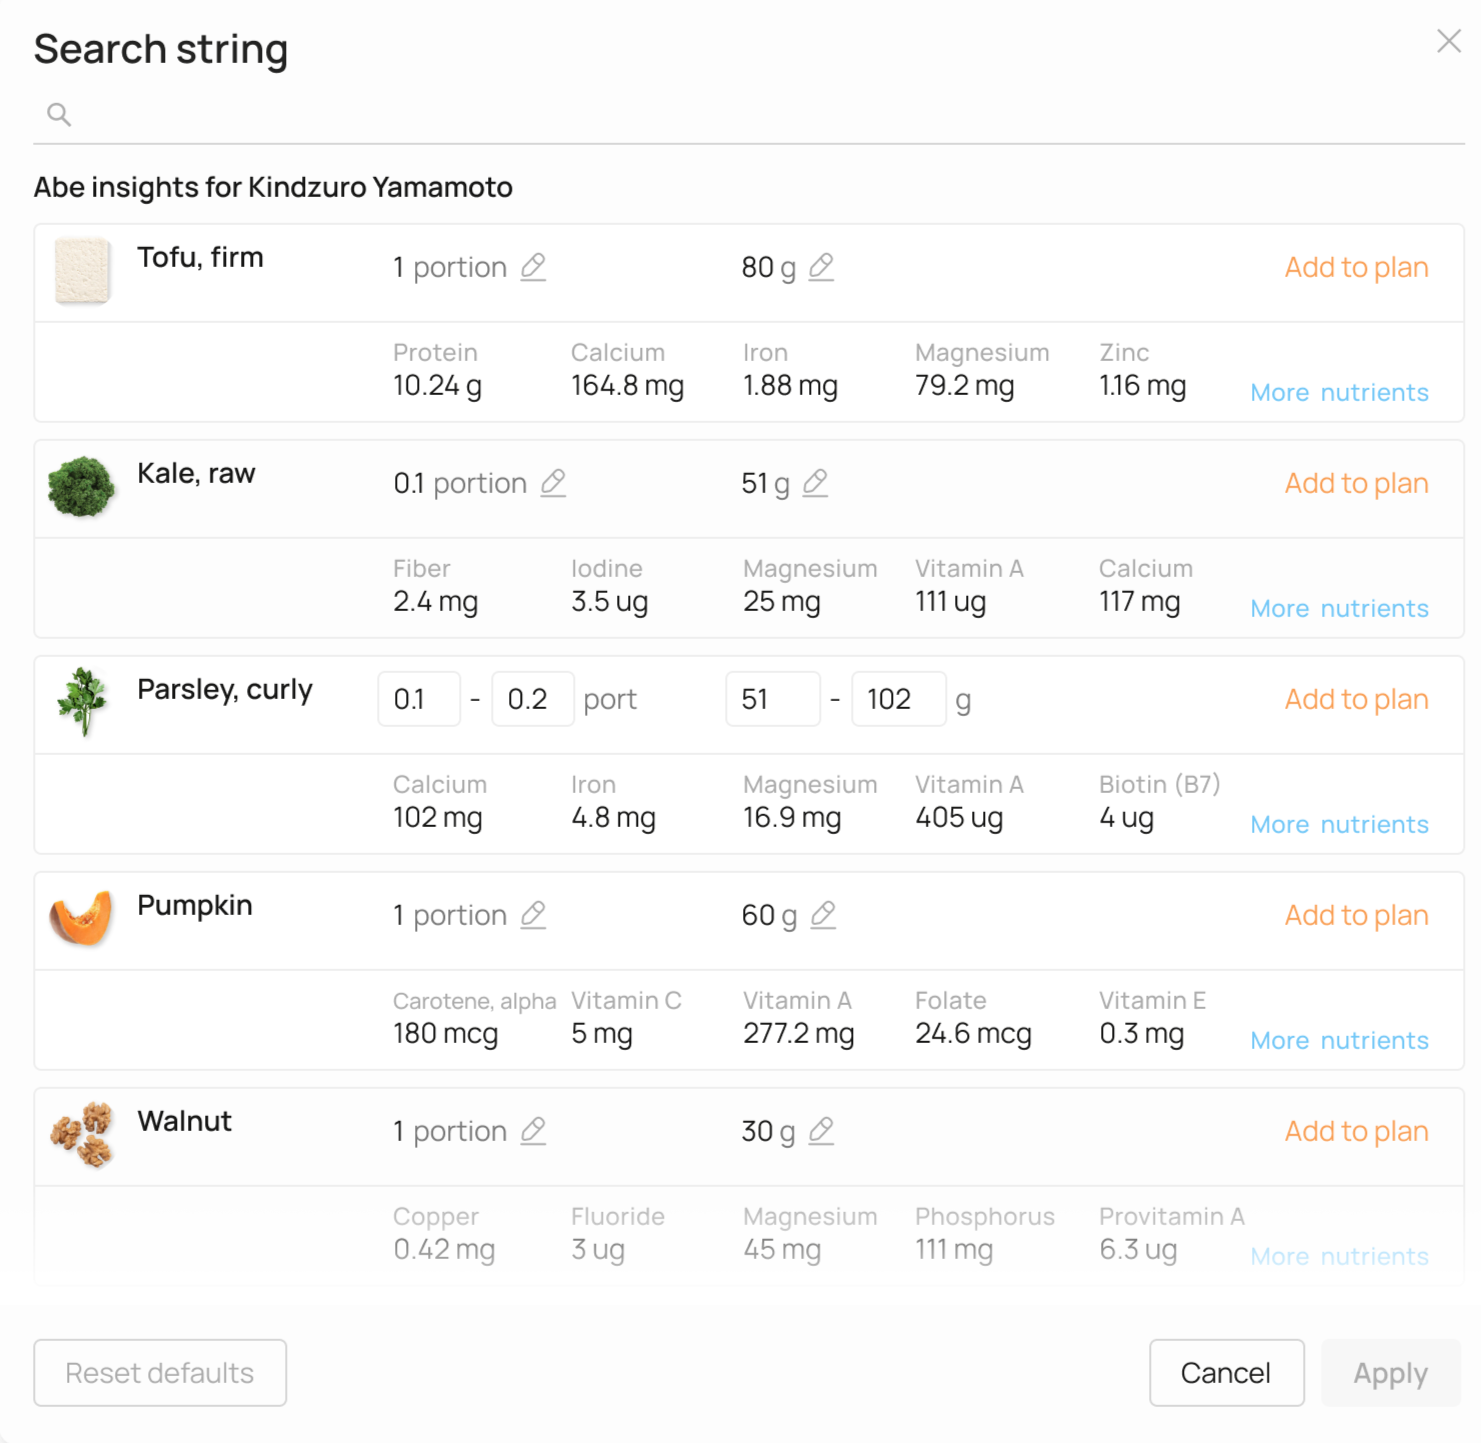The height and width of the screenshot is (1443, 1481).
Task: Add Parsley, curly to plan
Action: click(x=1356, y=699)
